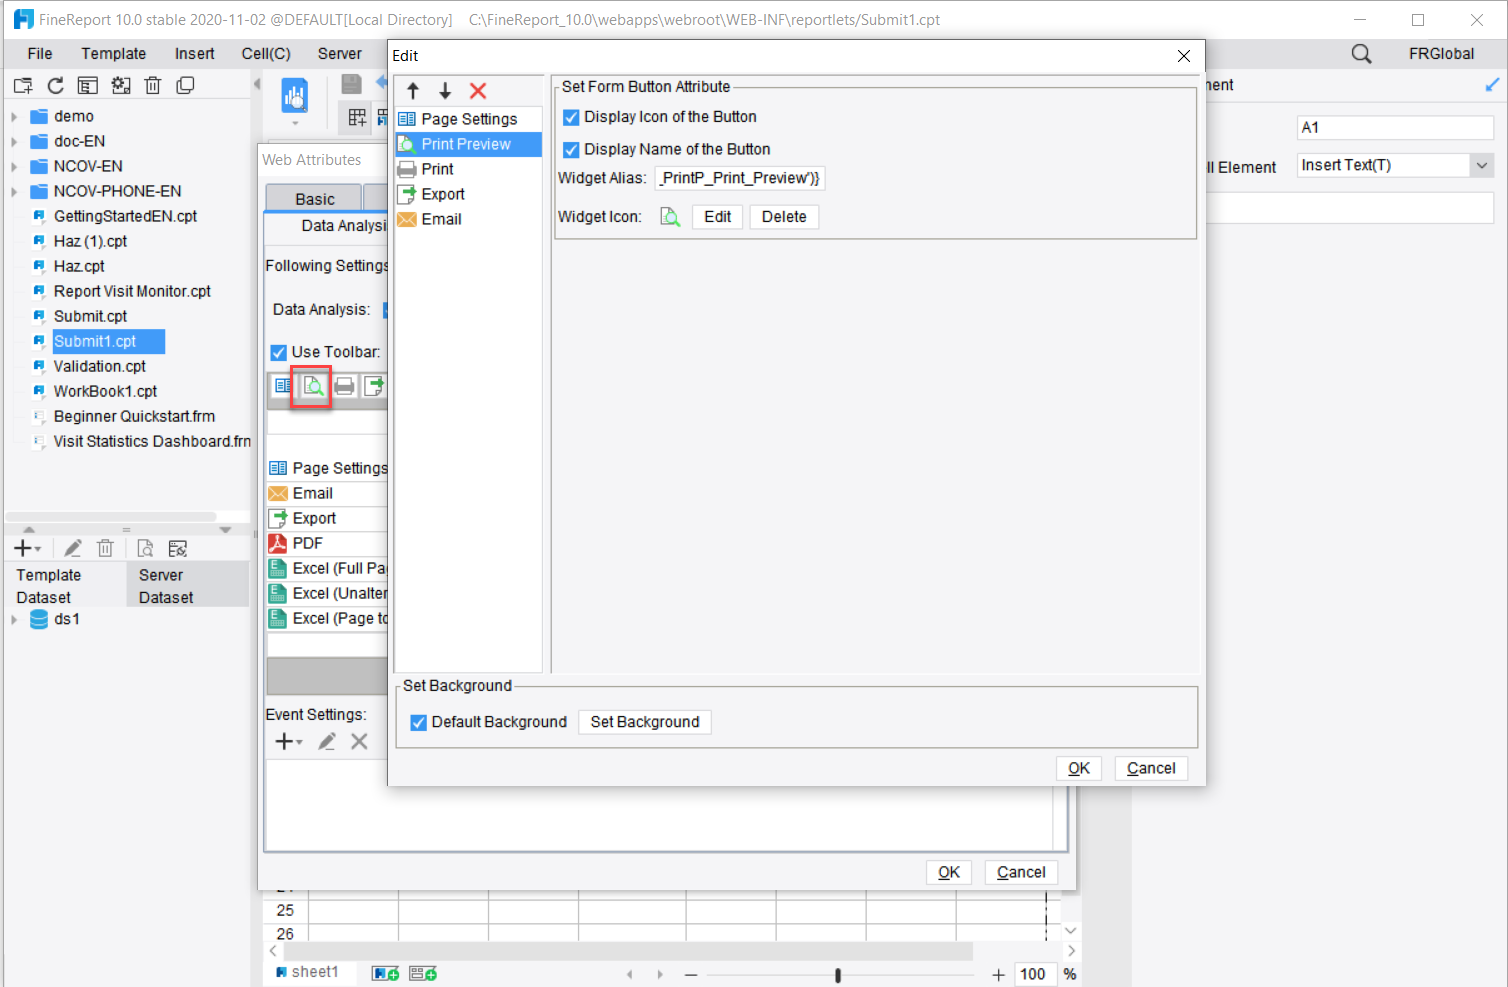The width and height of the screenshot is (1508, 987).
Task: Click the preview template icon with dropdown
Action: coord(294,100)
